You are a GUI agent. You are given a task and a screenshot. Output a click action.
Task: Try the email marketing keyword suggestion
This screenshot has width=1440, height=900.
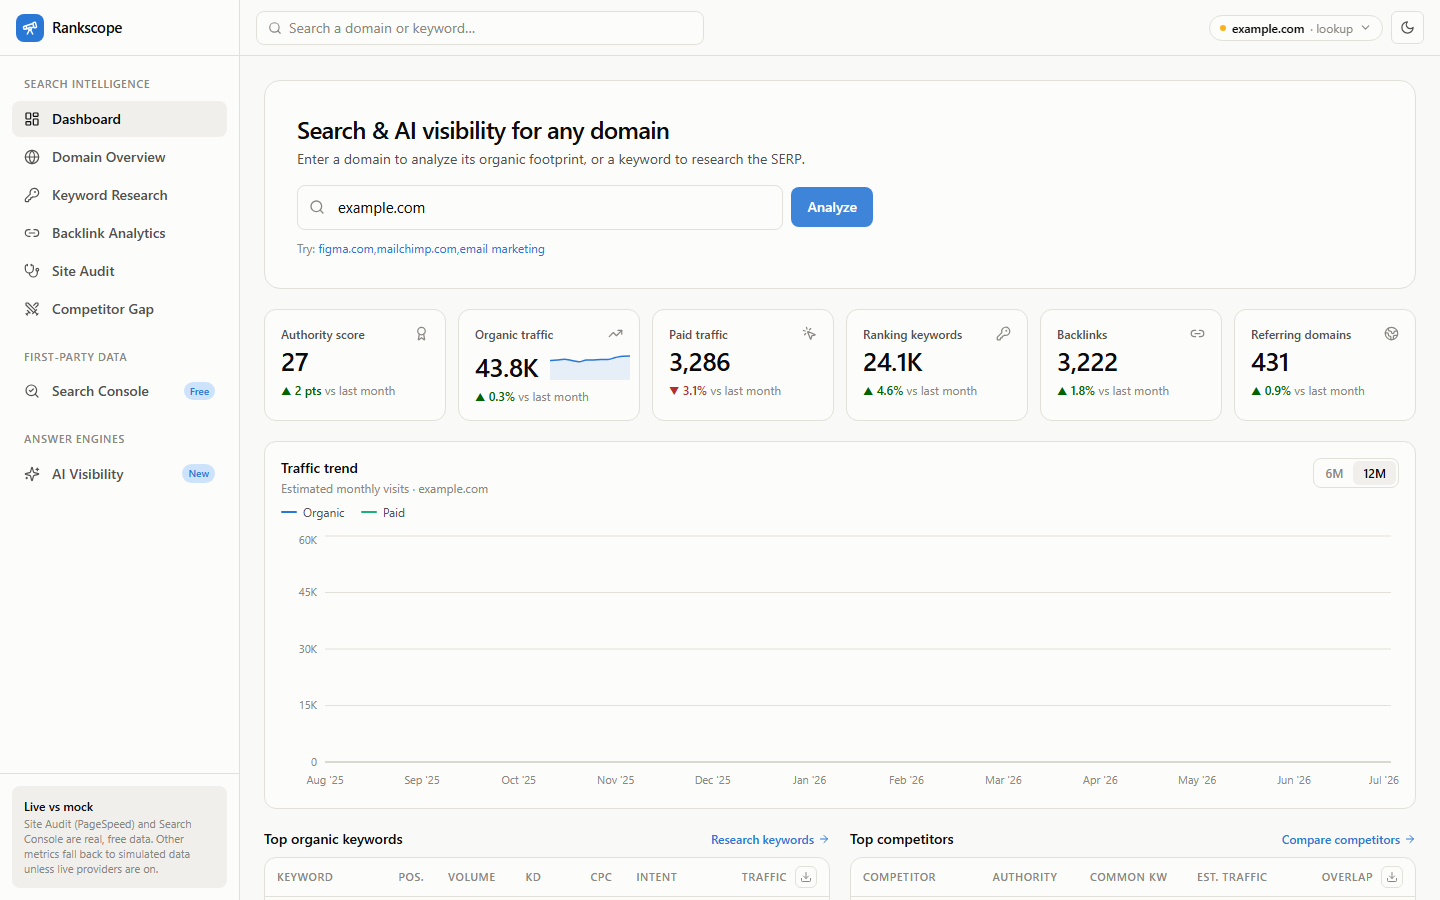(502, 249)
